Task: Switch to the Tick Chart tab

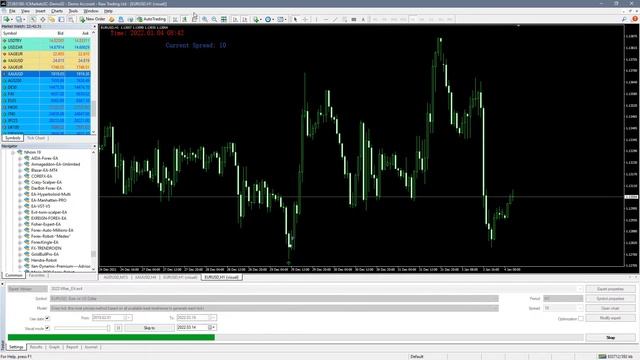Action: click(x=36, y=138)
